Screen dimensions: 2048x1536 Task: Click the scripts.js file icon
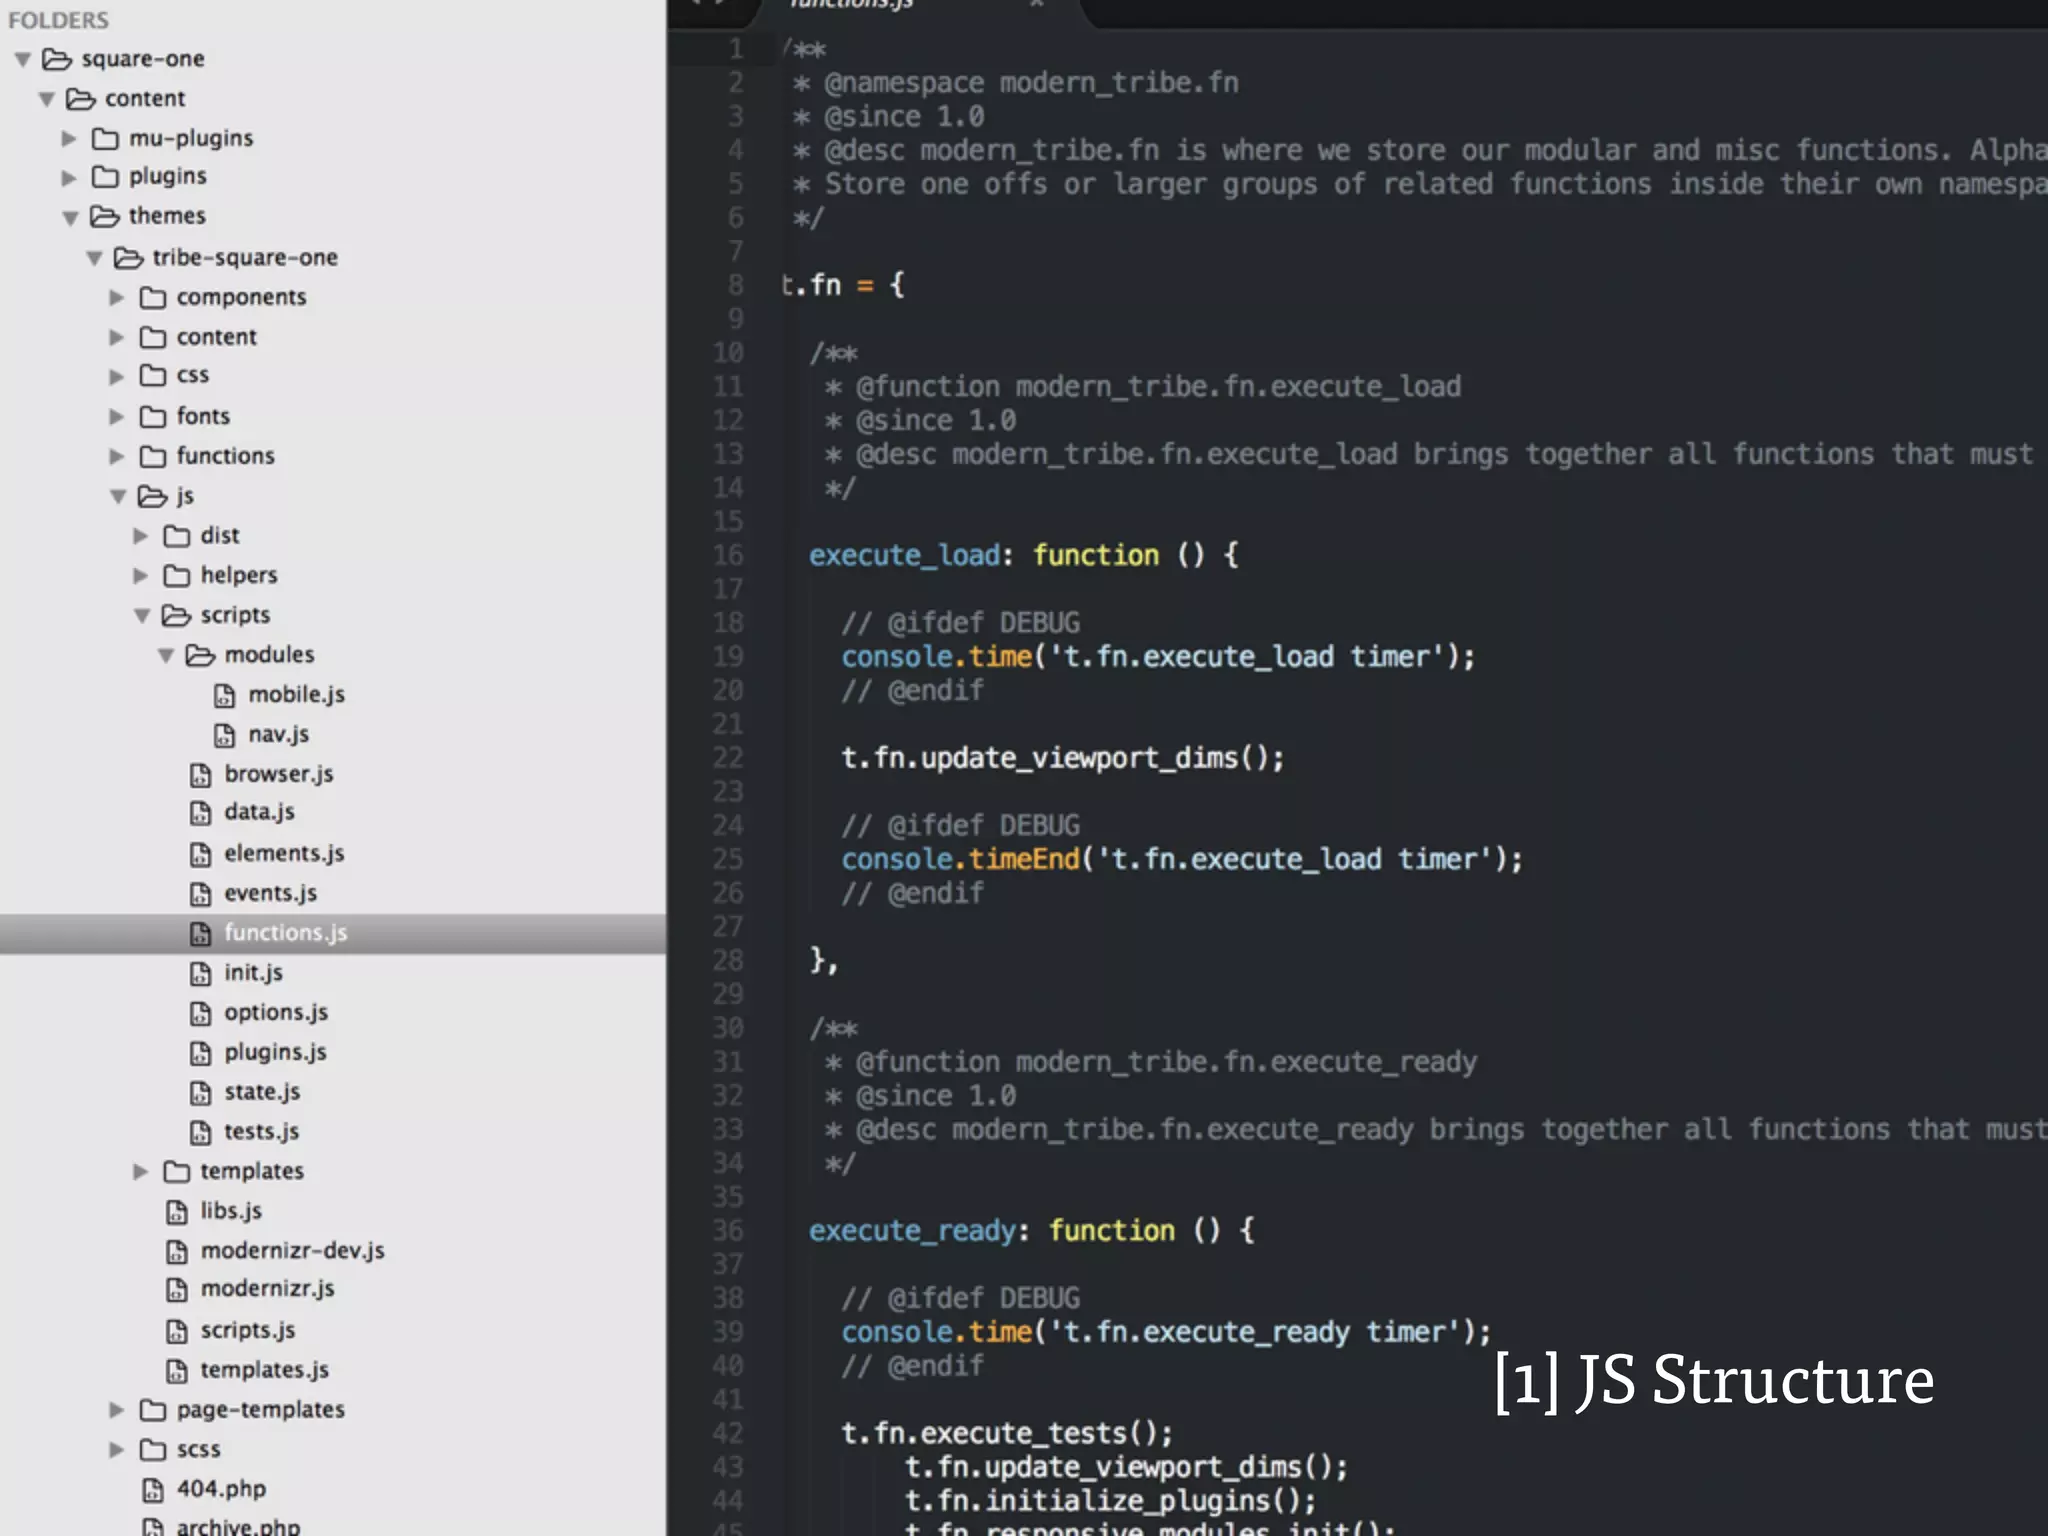click(177, 1331)
